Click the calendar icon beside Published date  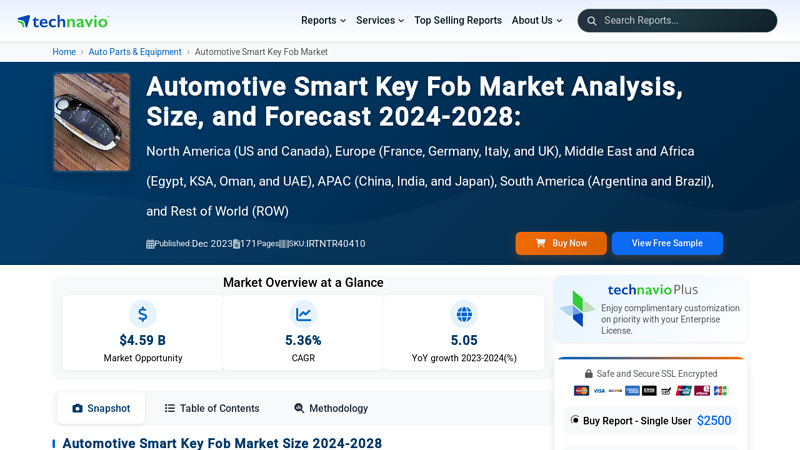[150, 244]
